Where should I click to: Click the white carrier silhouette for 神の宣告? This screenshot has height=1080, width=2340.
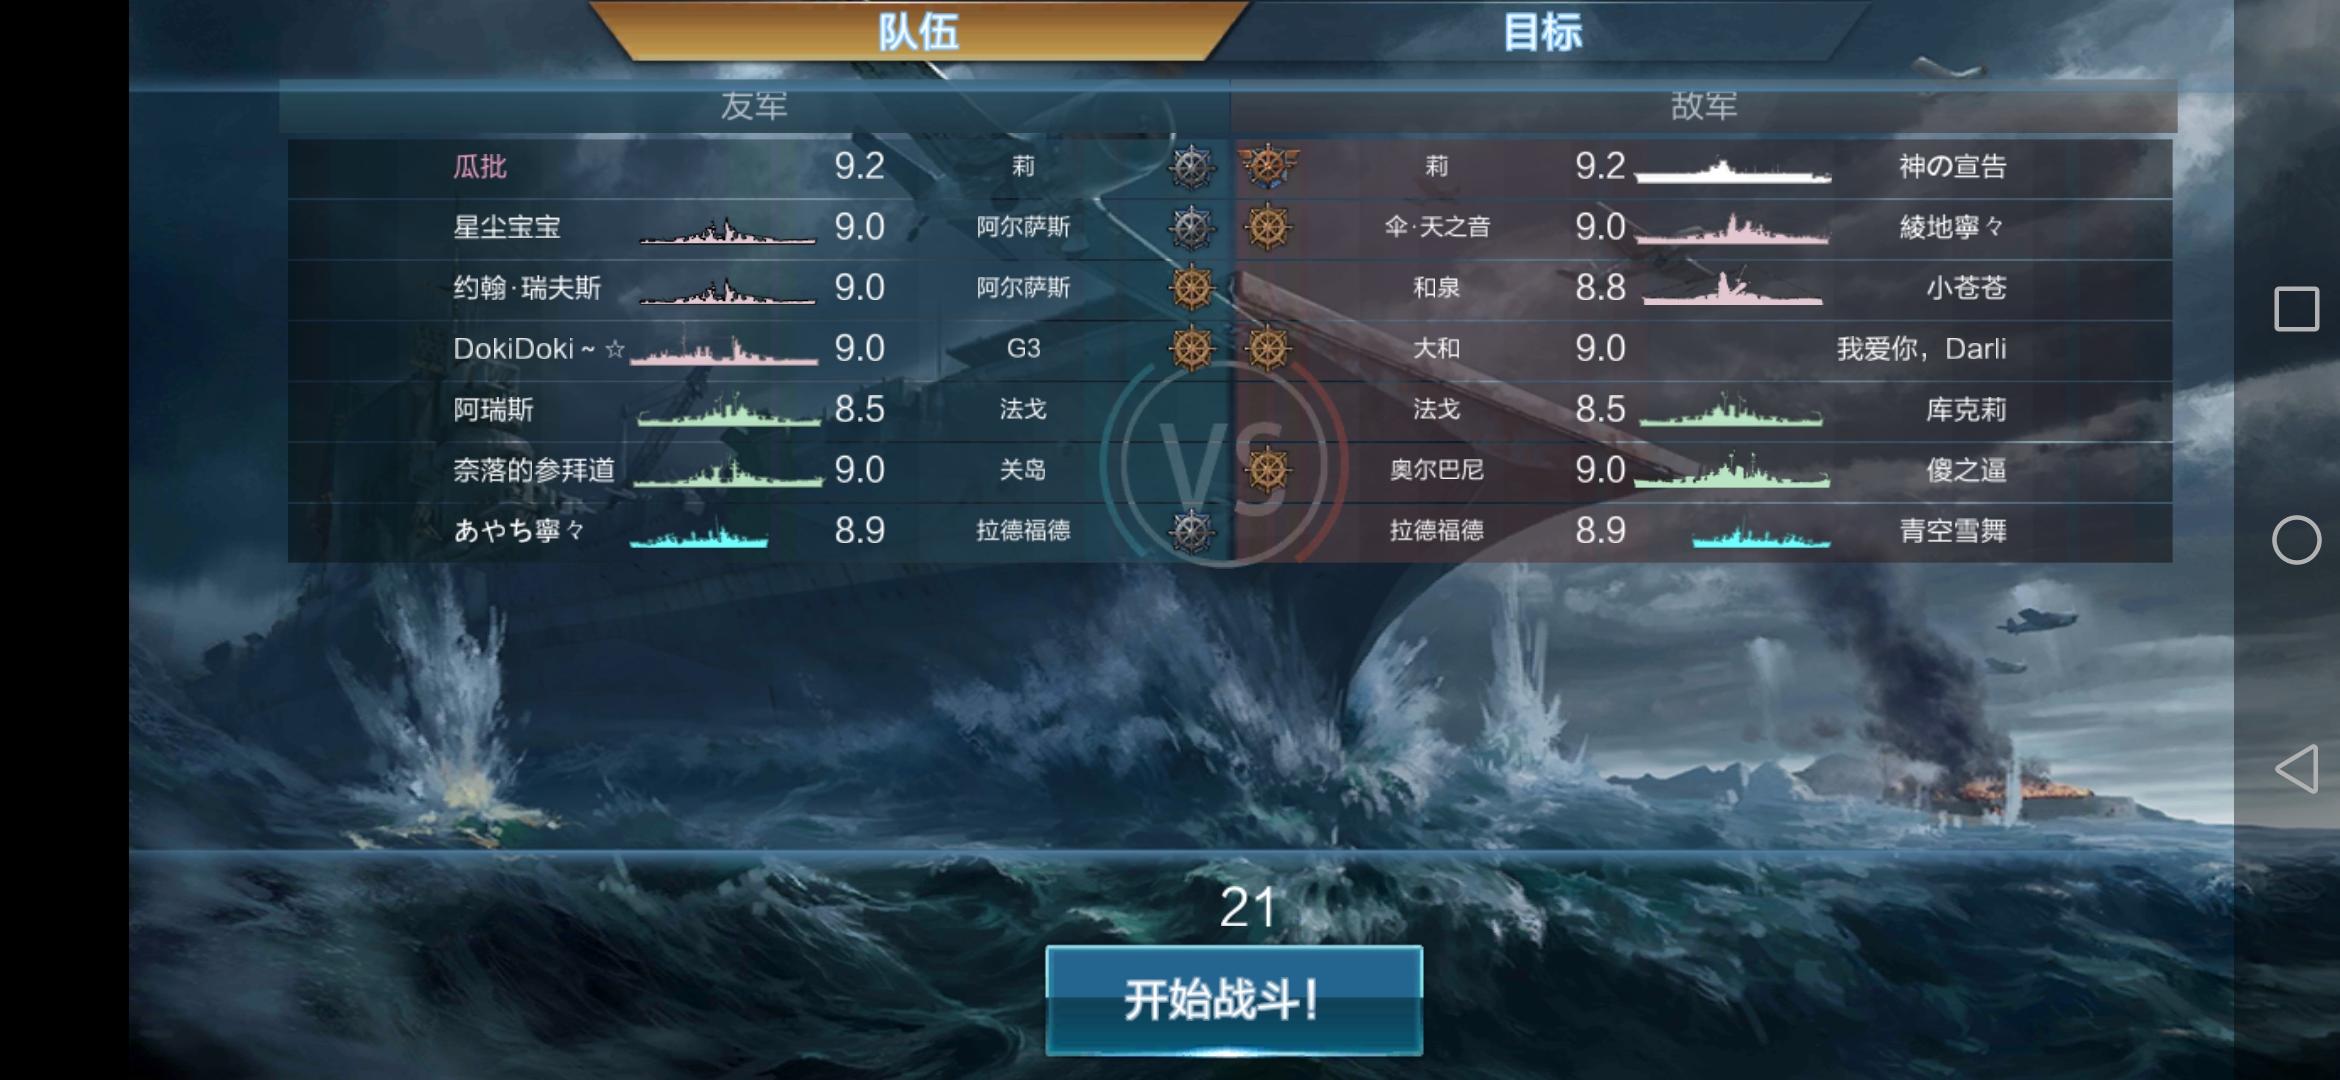coord(1733,171)
